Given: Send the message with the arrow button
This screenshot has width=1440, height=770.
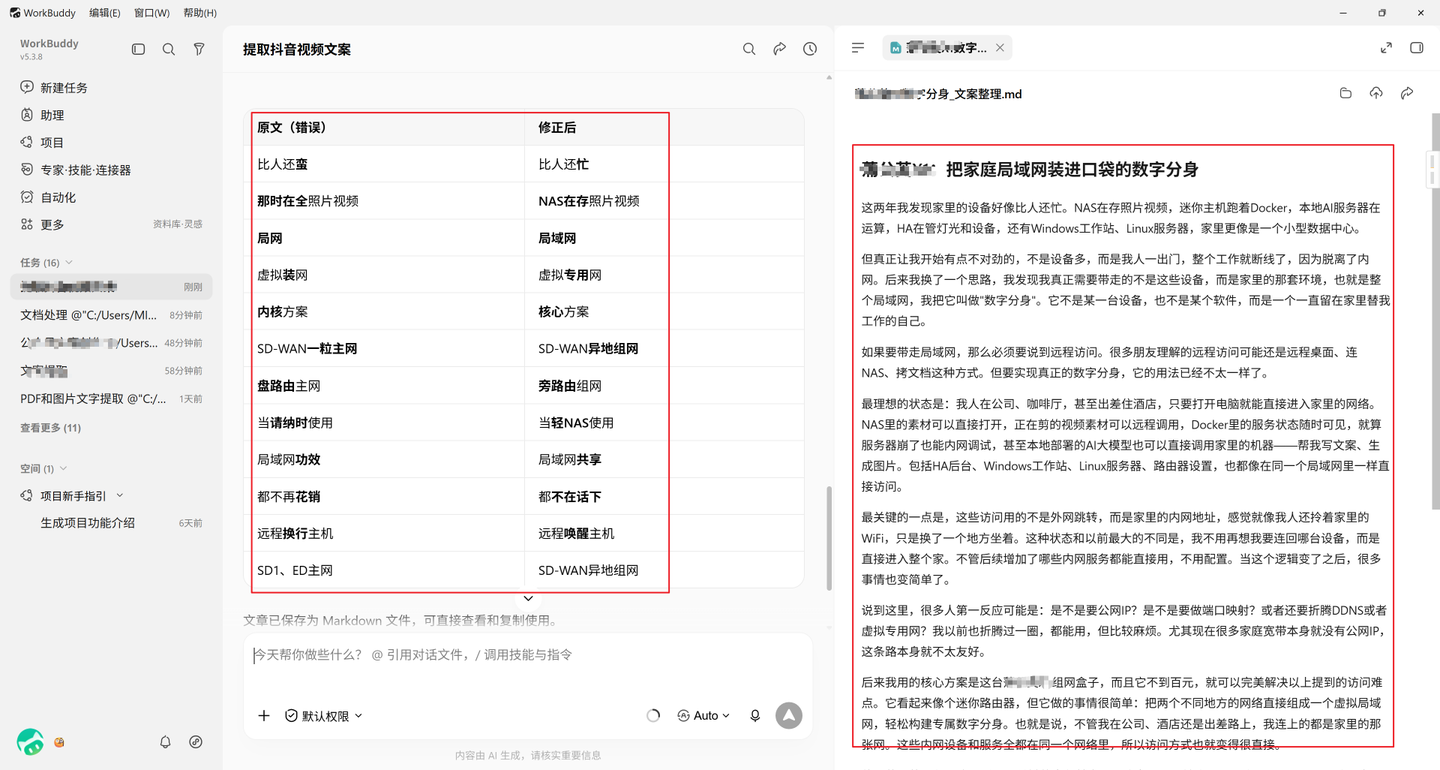Looking at the screenshot, I should (x=789, y=715).
